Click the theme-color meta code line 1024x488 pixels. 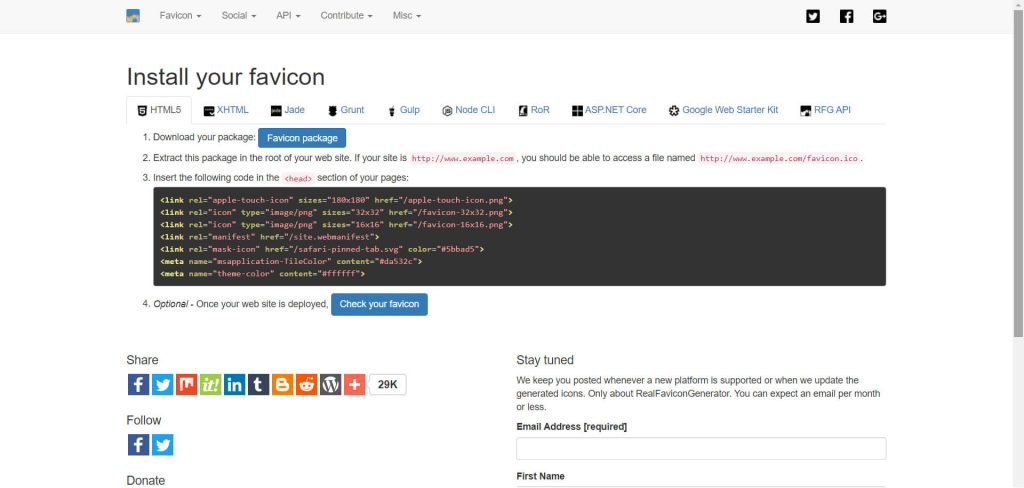[x=263, y=274]
